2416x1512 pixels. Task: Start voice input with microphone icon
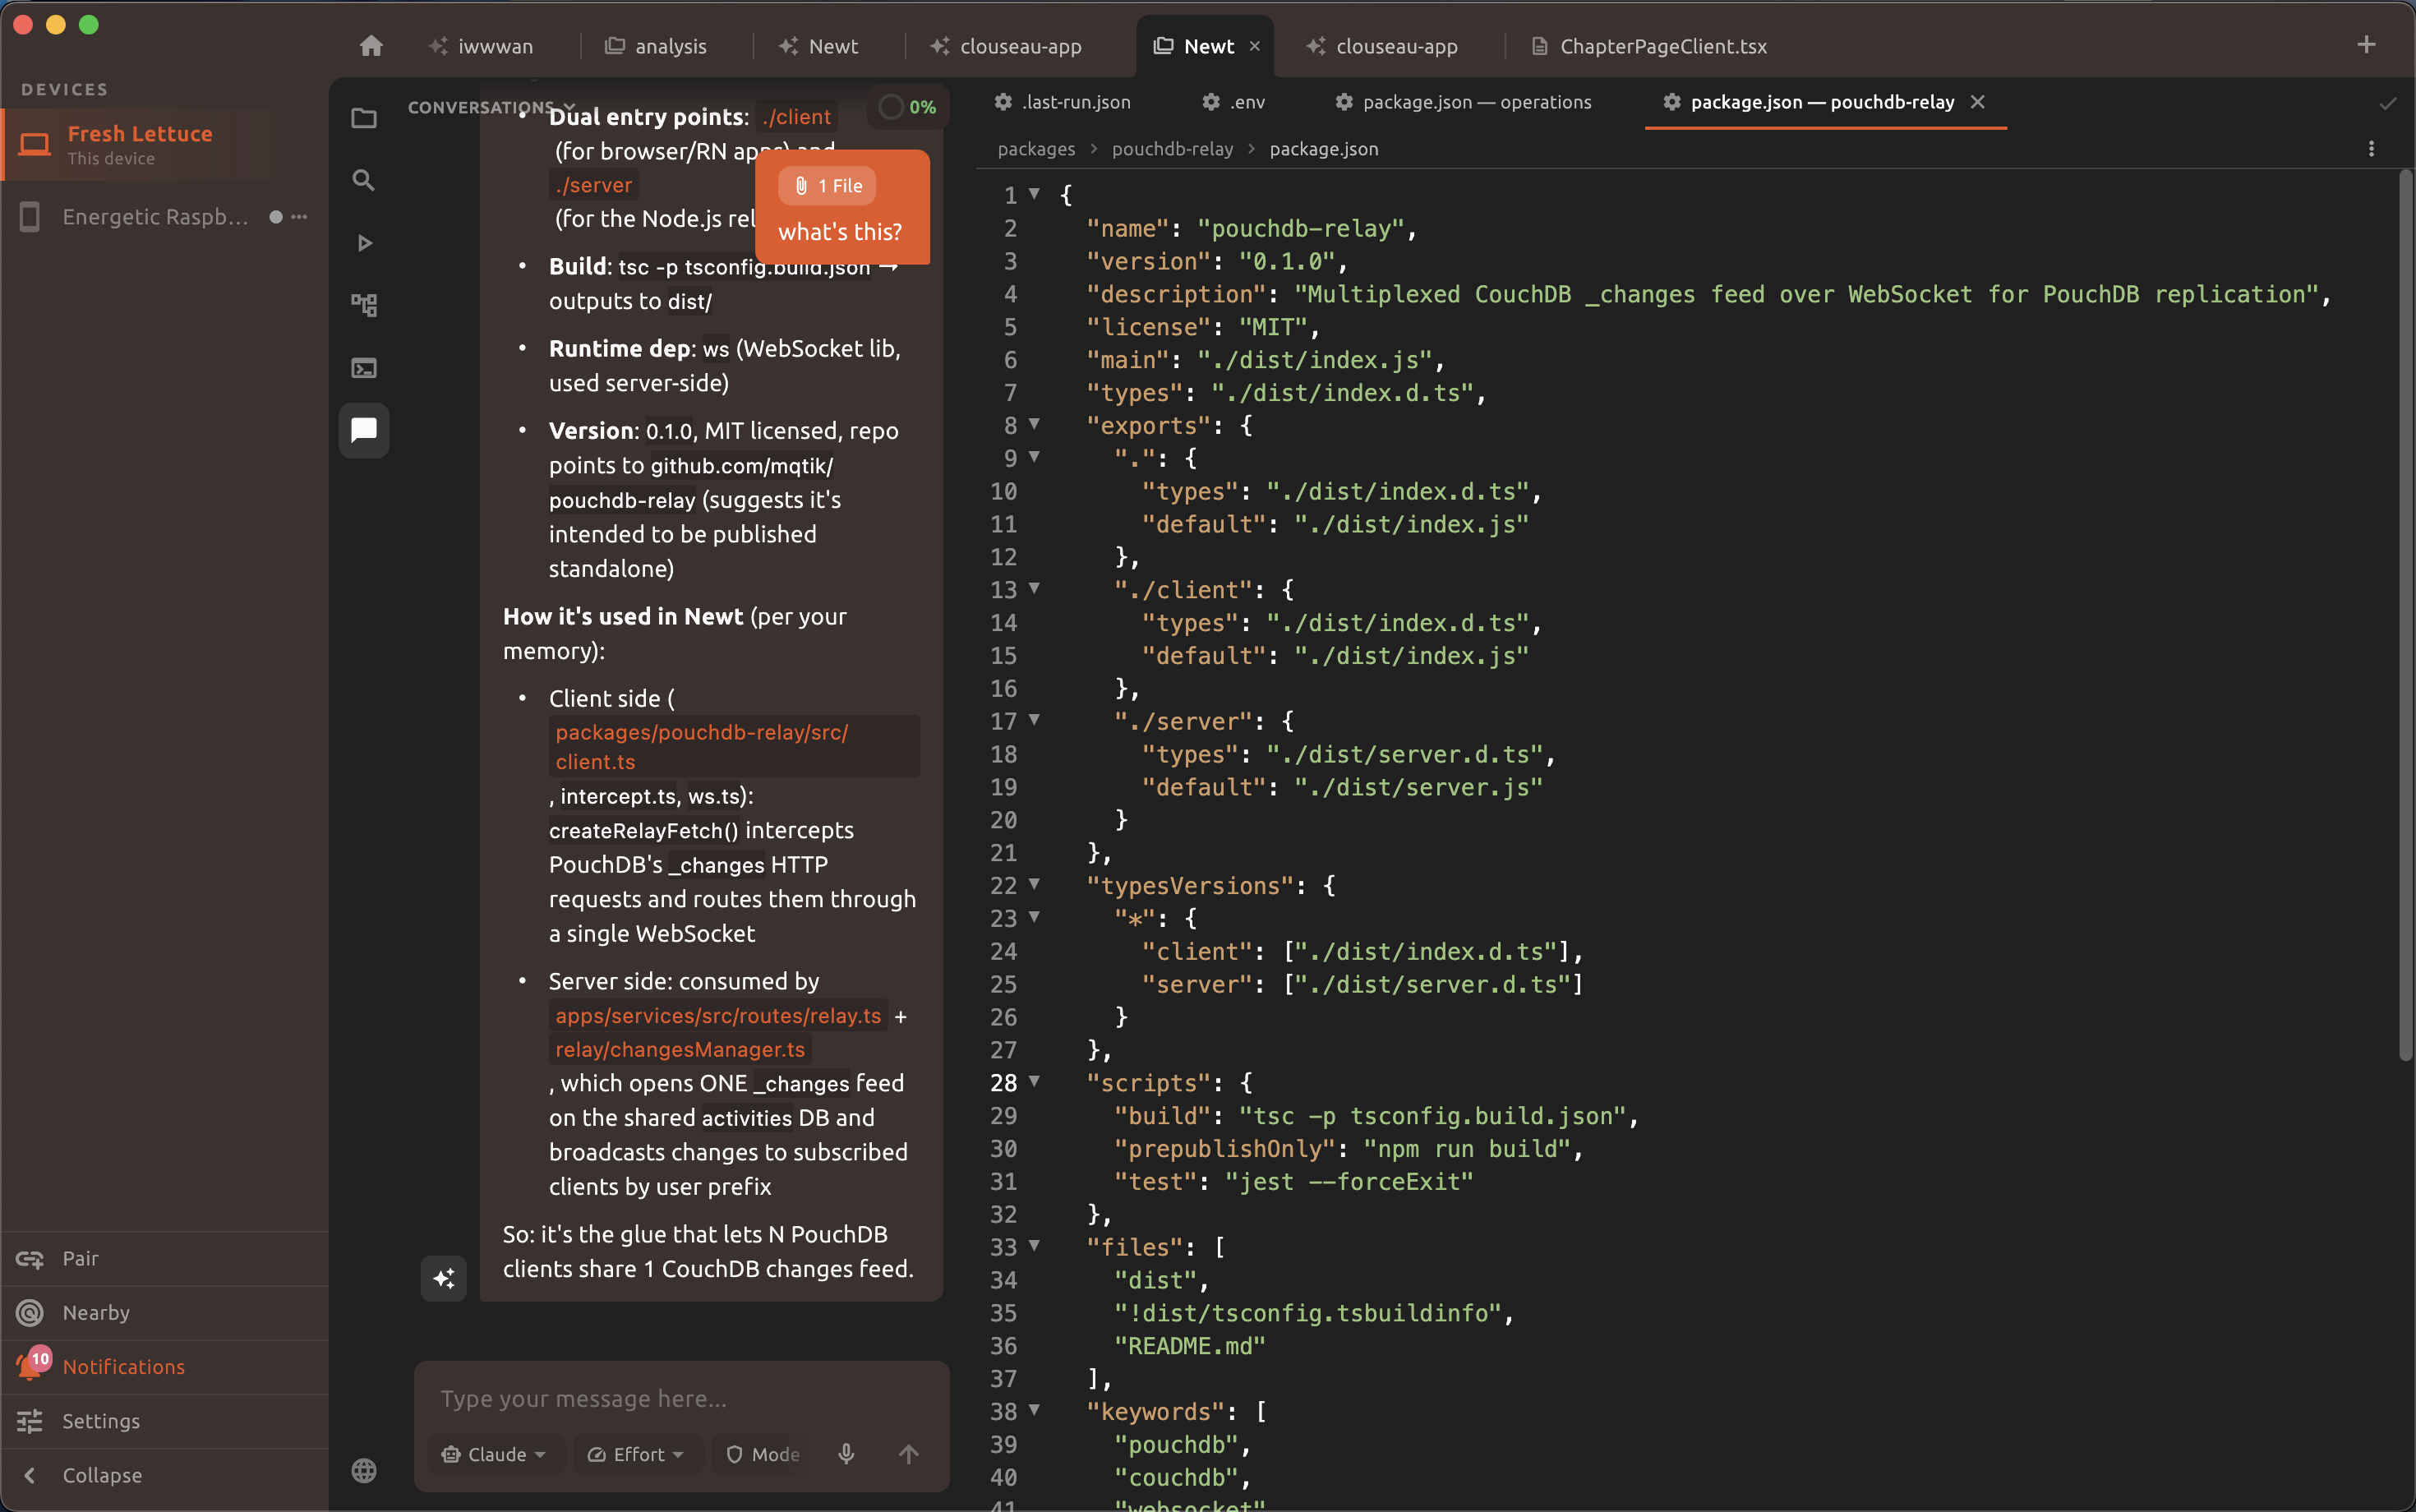(x=846, y=1454)
